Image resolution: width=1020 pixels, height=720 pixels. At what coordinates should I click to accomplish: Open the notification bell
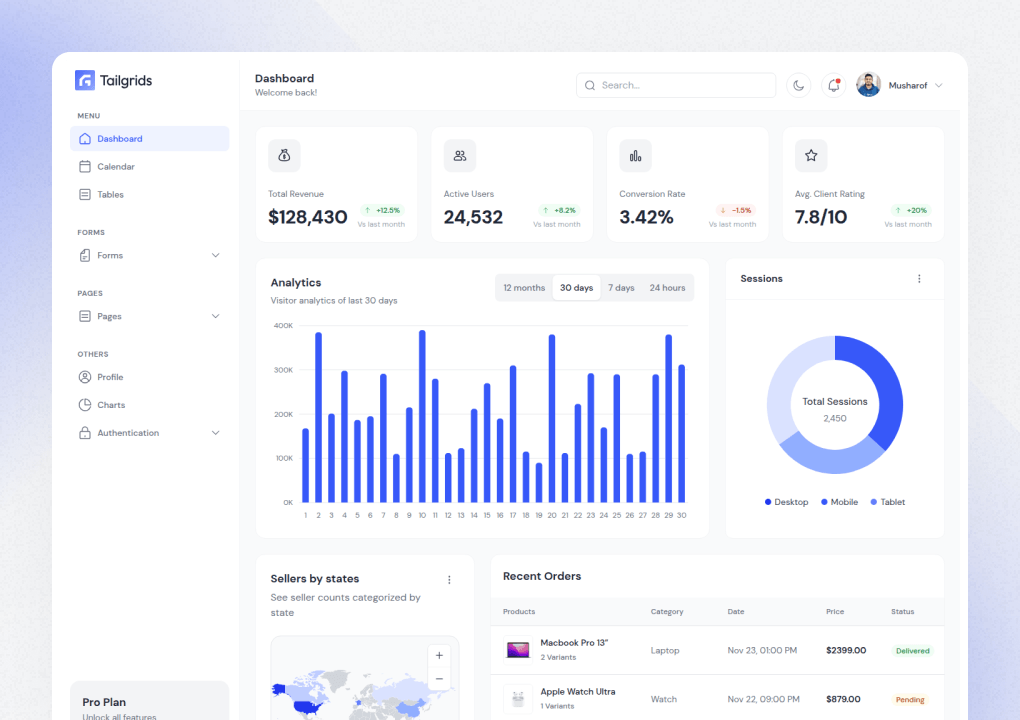click(x=833, y=85)
